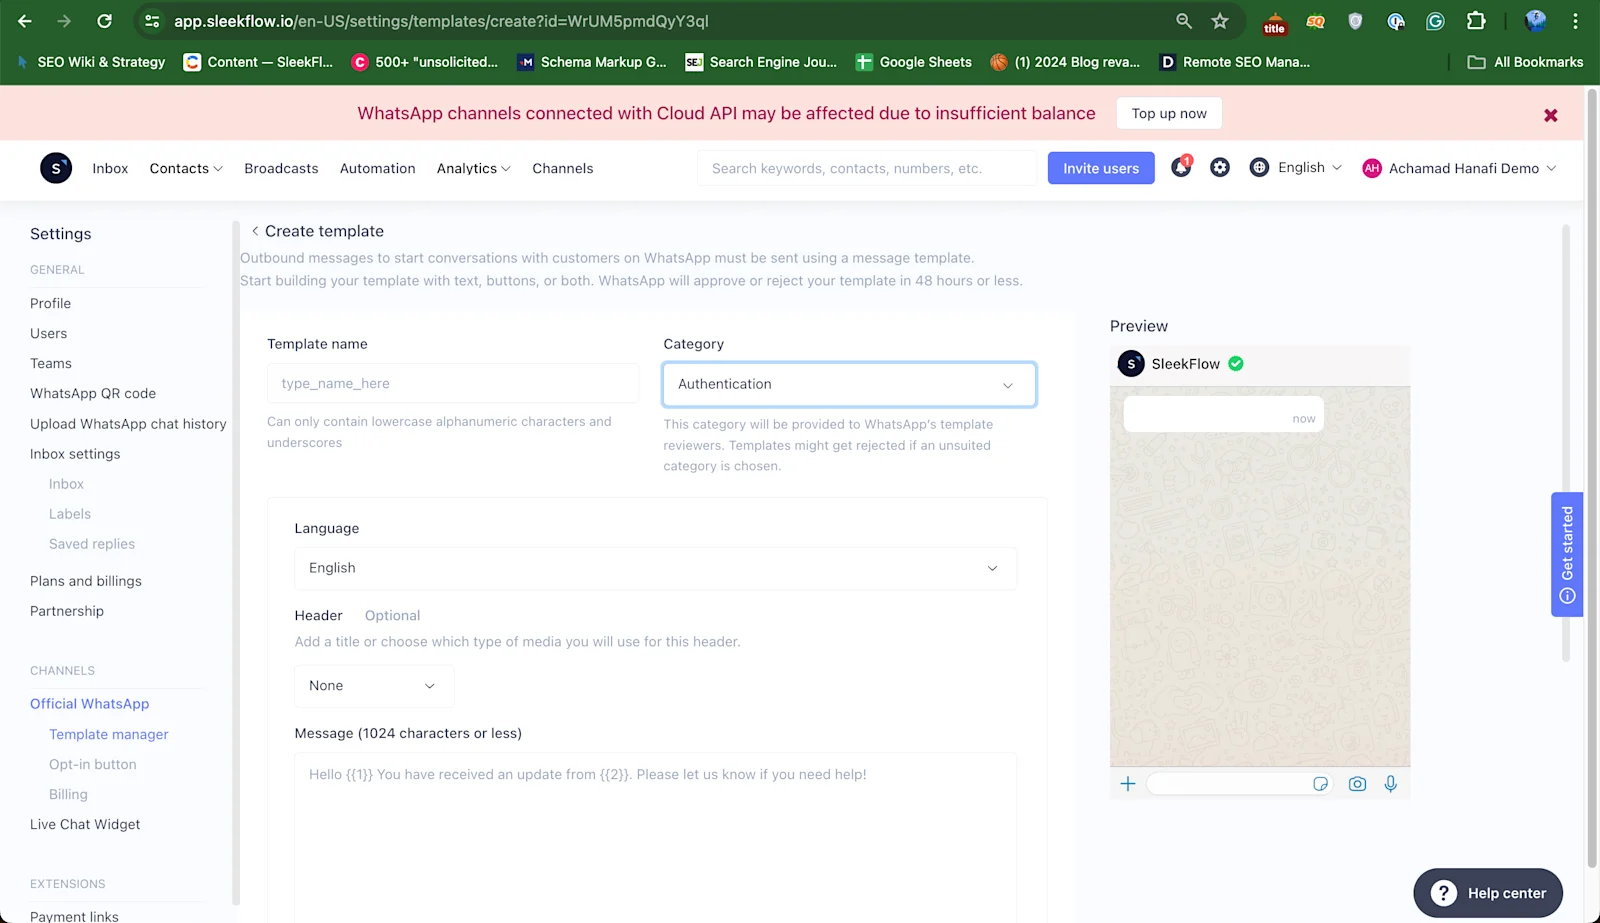Open Partnership in the sidebar

(x=67, y=611)
